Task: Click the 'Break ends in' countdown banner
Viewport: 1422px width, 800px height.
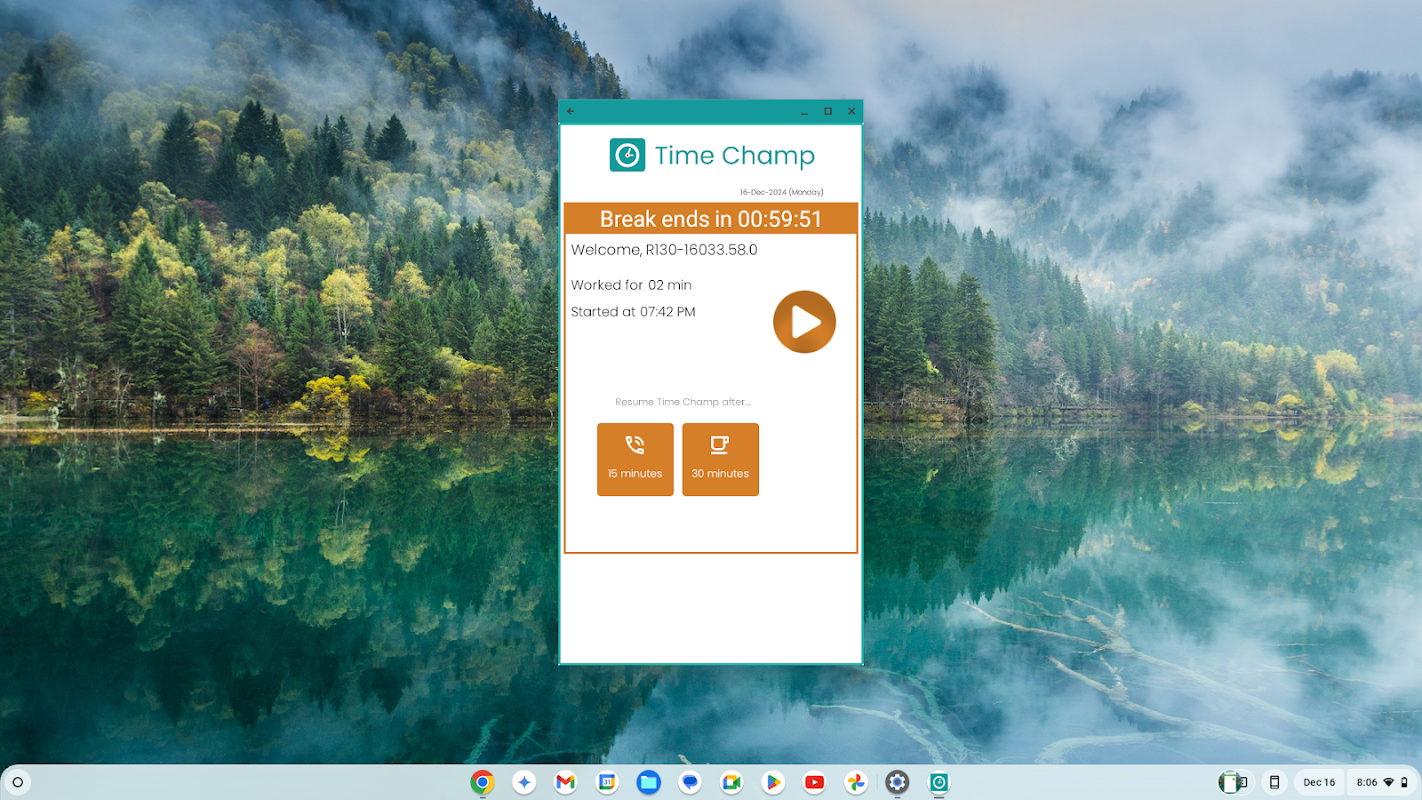Action: click(711, 219)
